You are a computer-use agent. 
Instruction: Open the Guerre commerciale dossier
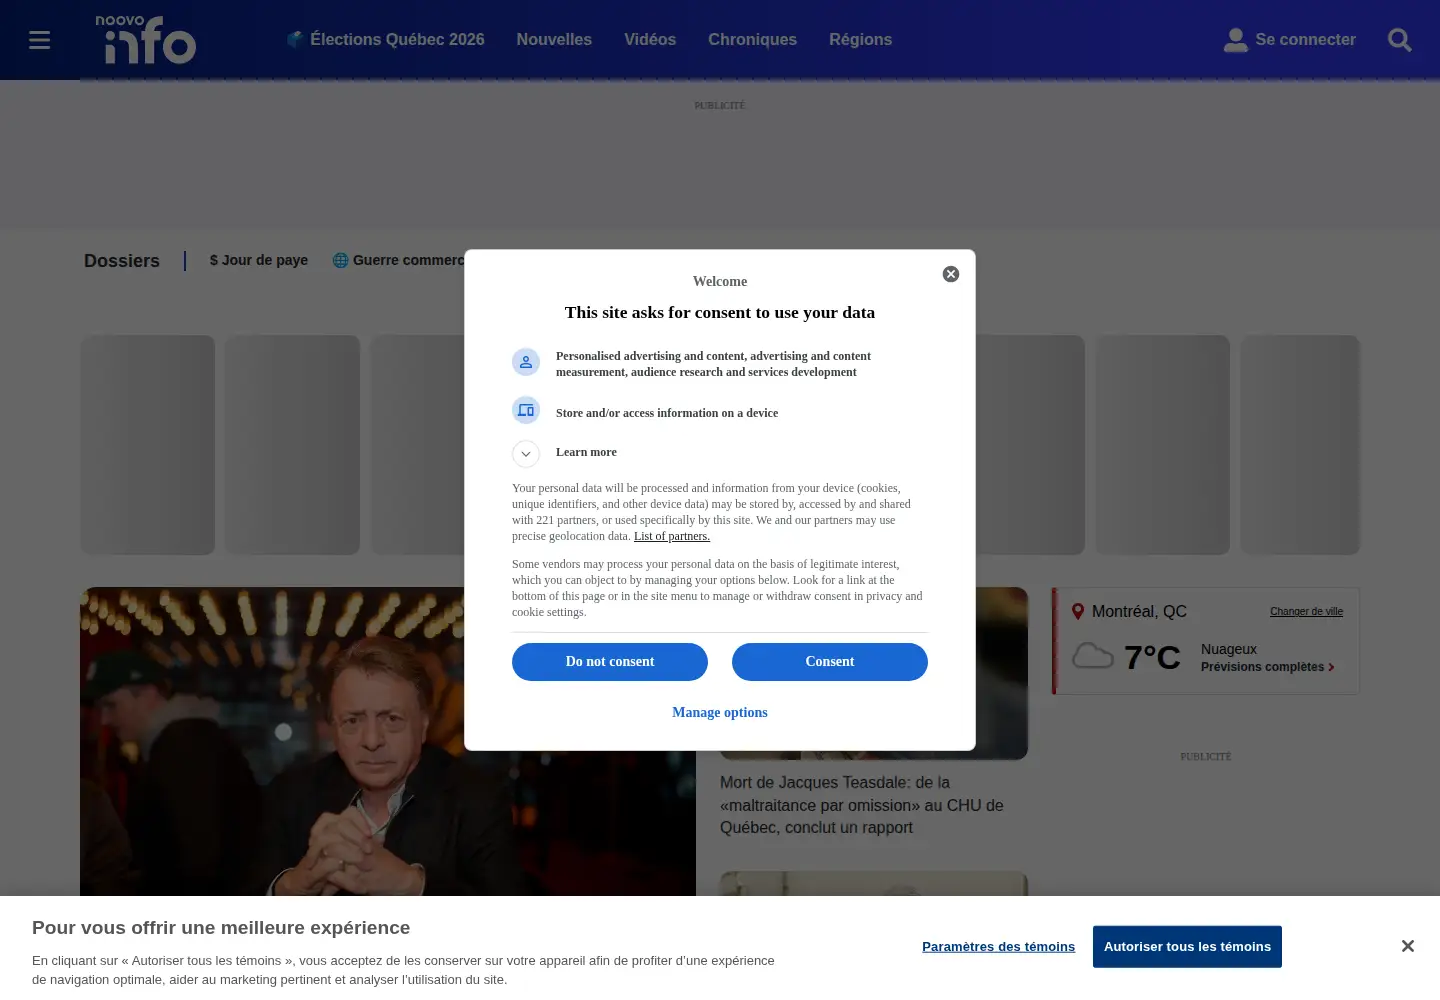(399, 260)
